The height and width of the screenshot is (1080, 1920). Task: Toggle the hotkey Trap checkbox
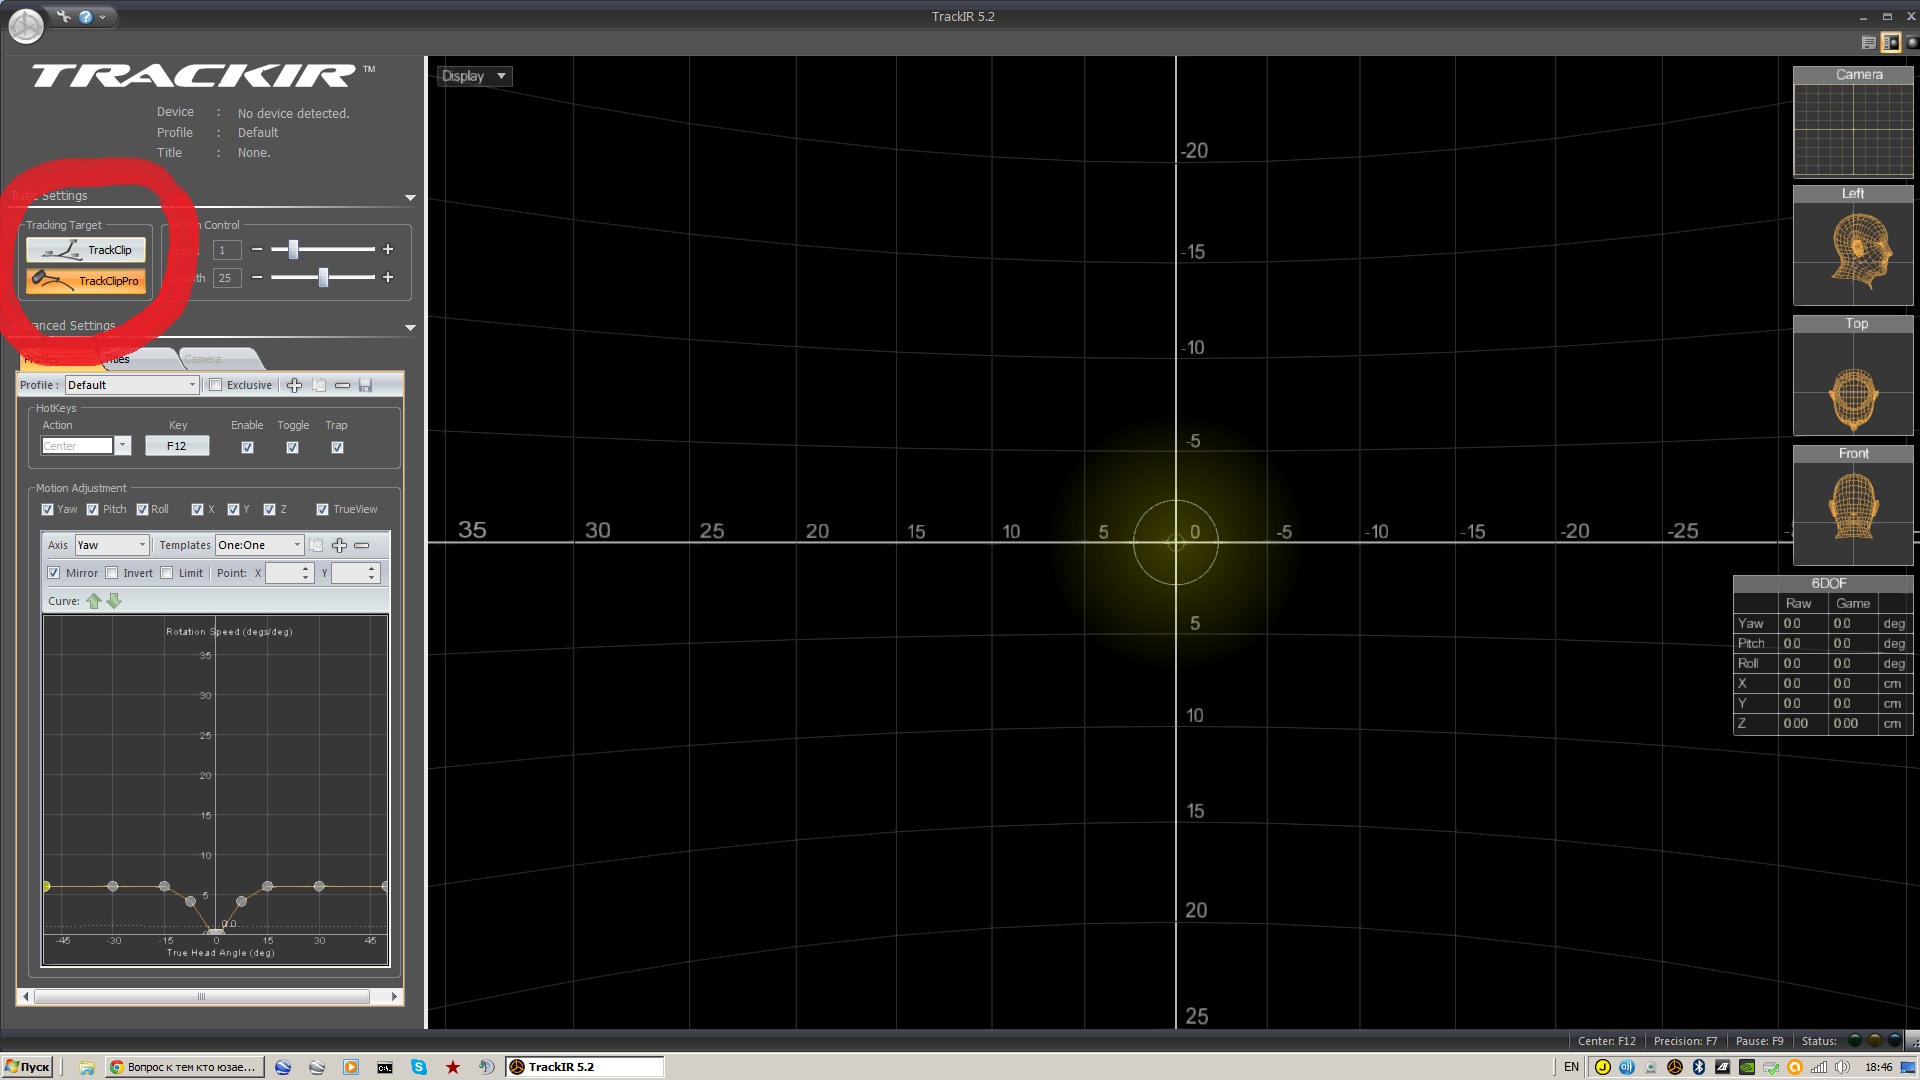tap(337, 447)
